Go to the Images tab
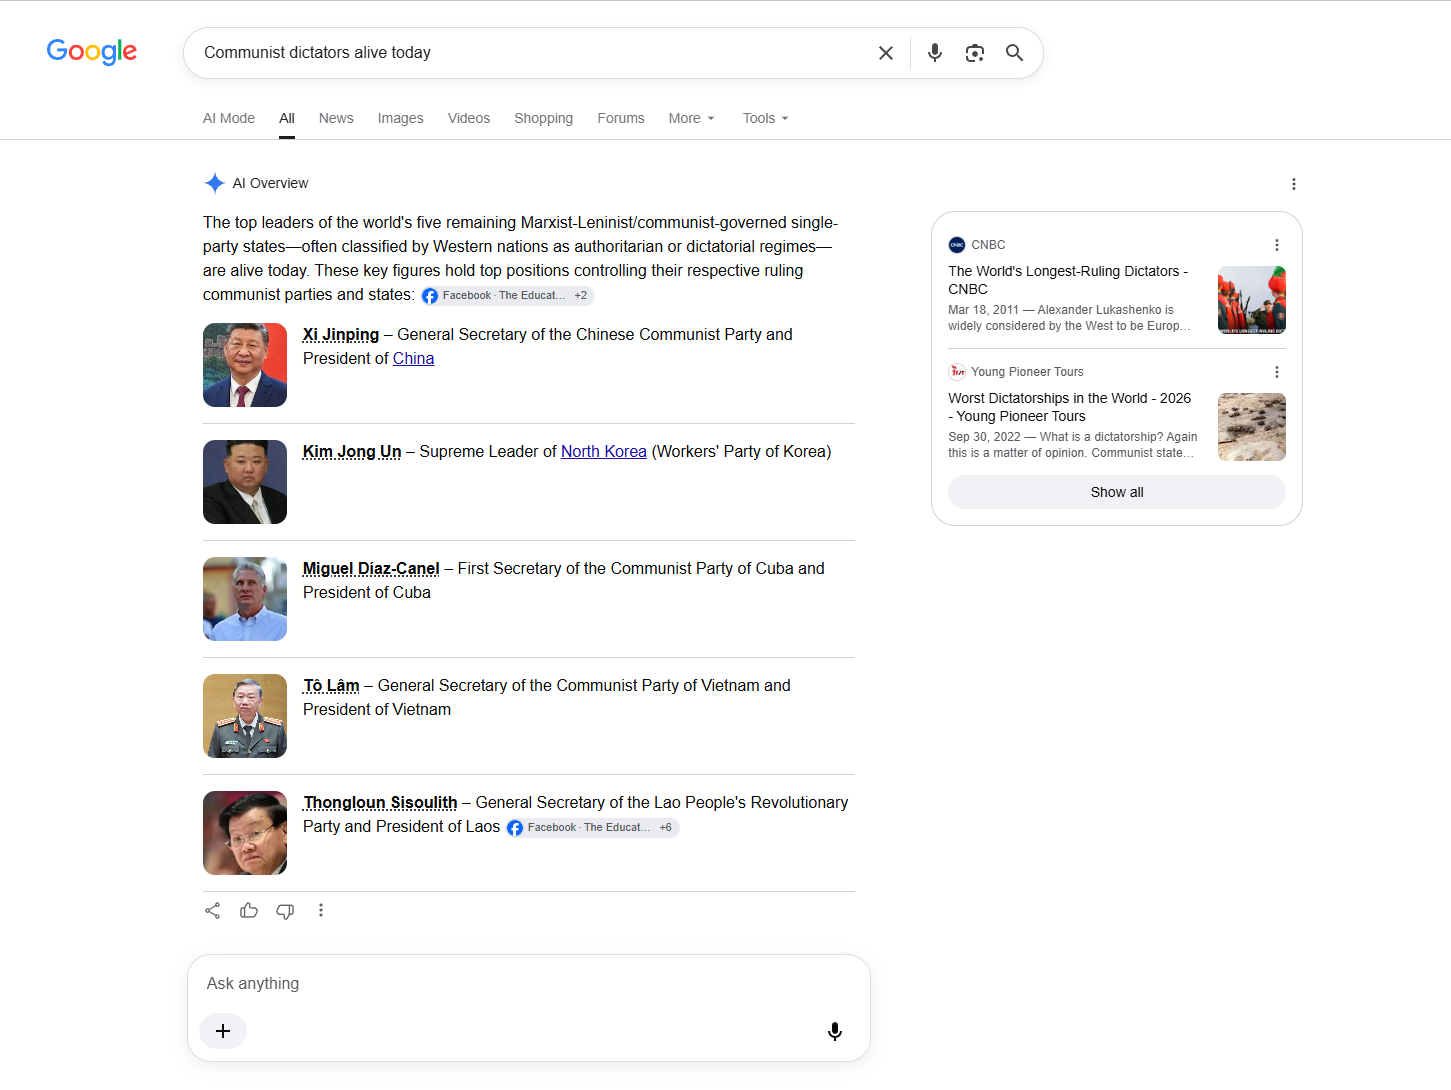This screenshot has width=1451, height=1090. click(401, 118)
